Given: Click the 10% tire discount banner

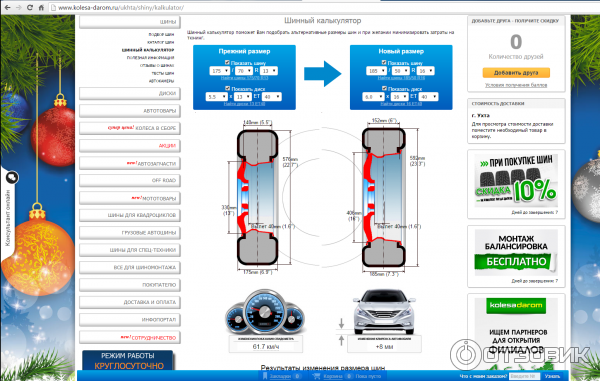Looking at the screenshot, I should (516, 181).
